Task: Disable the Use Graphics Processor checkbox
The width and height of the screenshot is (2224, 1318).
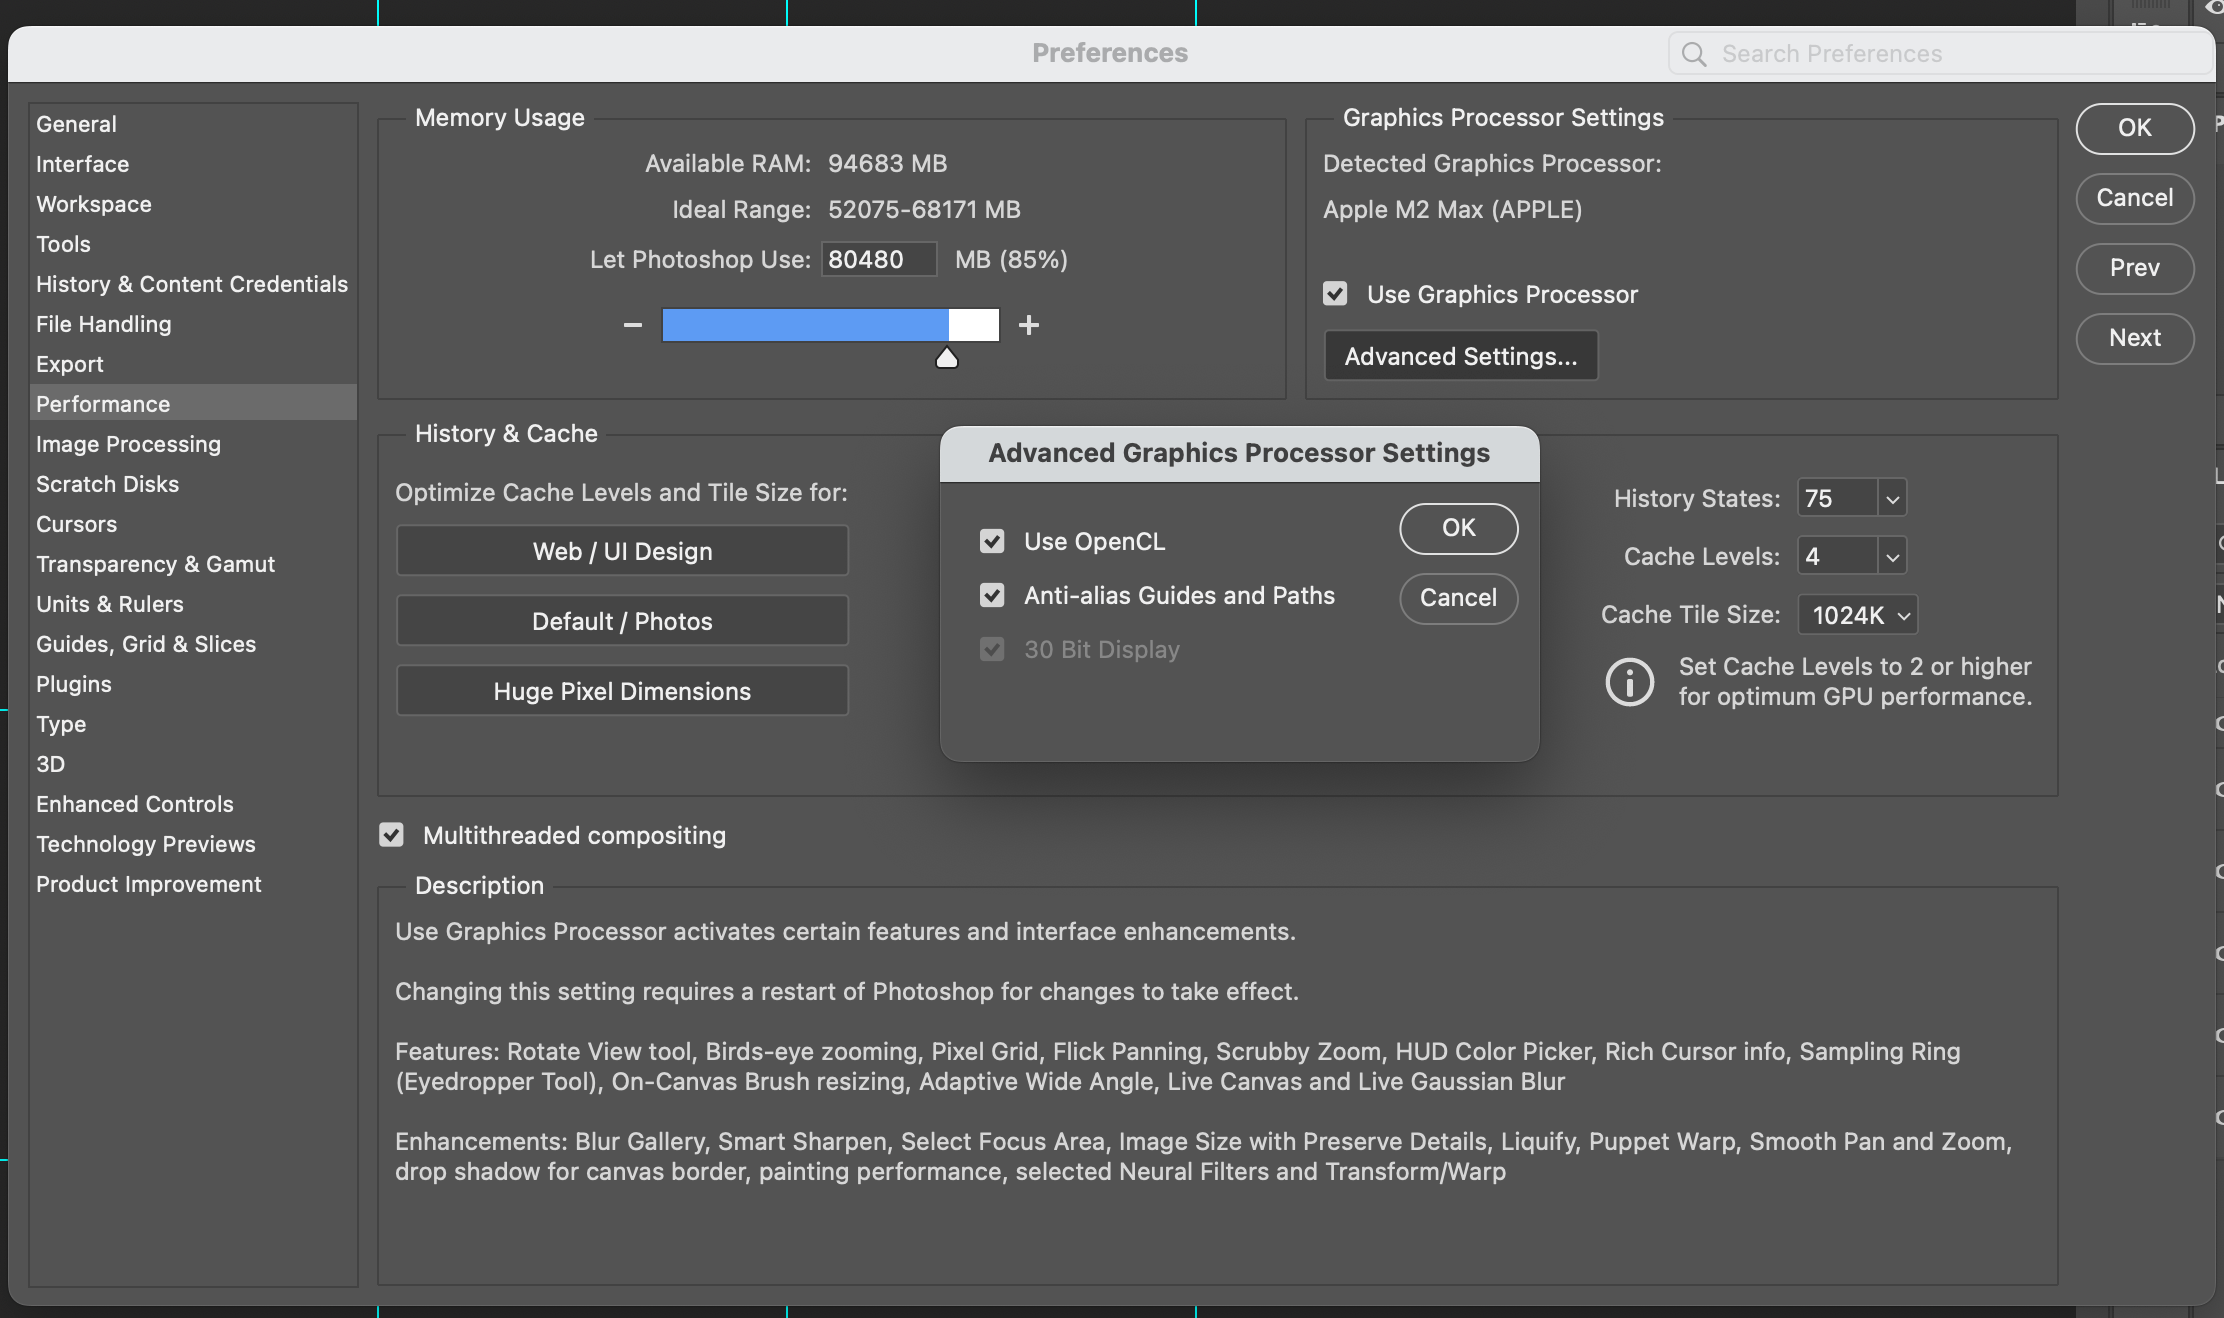Action: 1335,293
